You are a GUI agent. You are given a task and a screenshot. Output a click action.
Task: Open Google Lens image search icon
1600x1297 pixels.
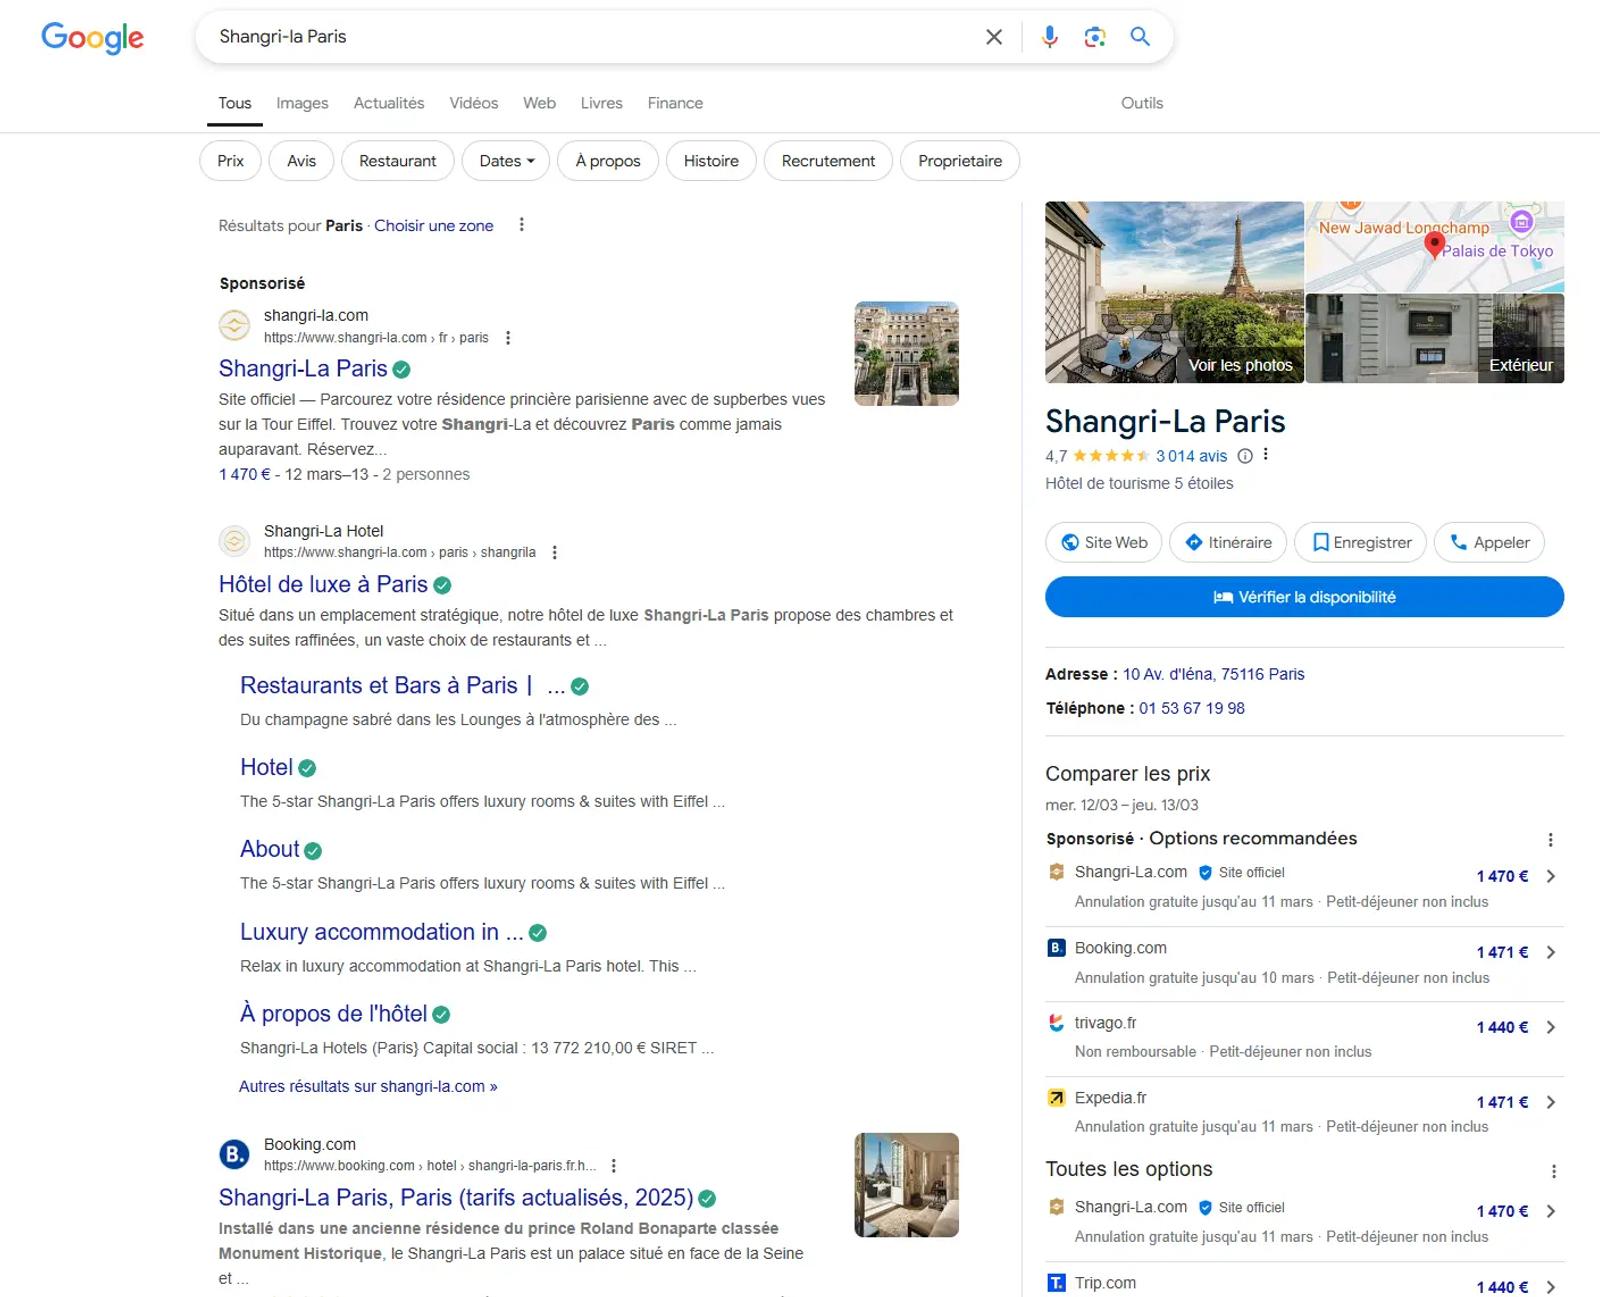point(1095,37)
